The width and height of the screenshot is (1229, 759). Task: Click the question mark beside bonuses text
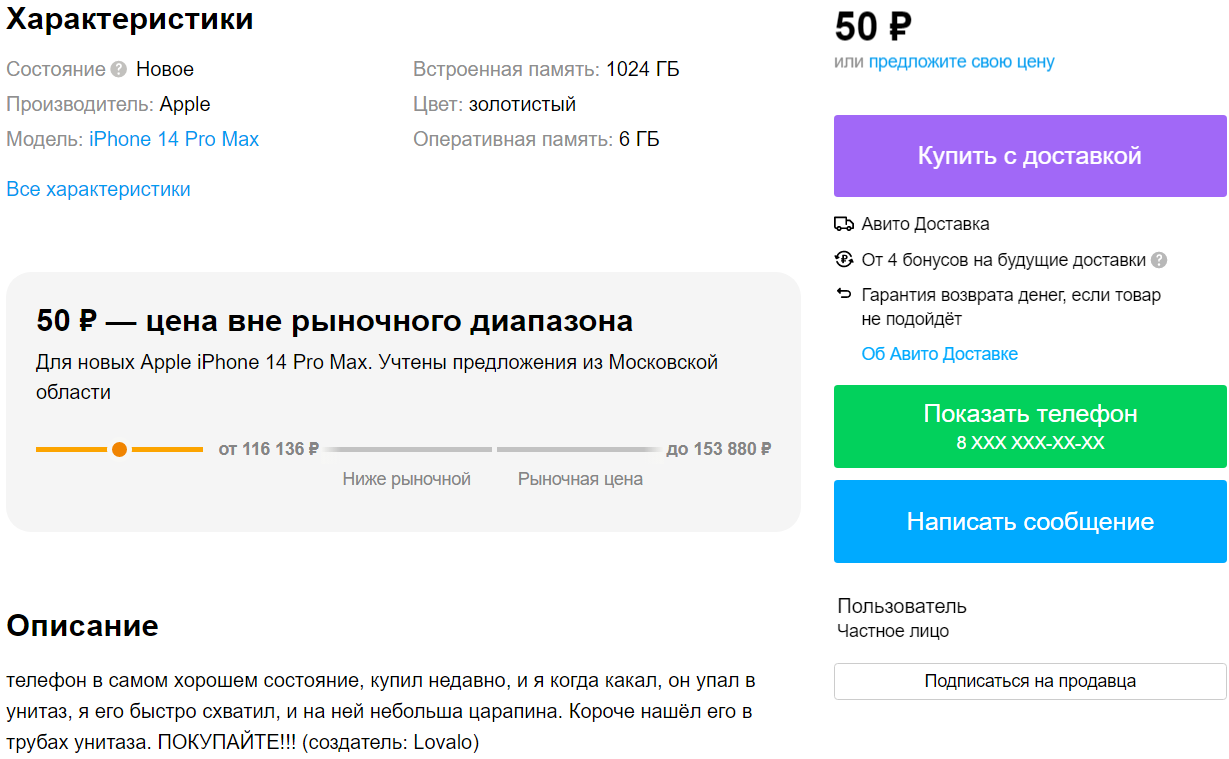(x=1159, y=260)
